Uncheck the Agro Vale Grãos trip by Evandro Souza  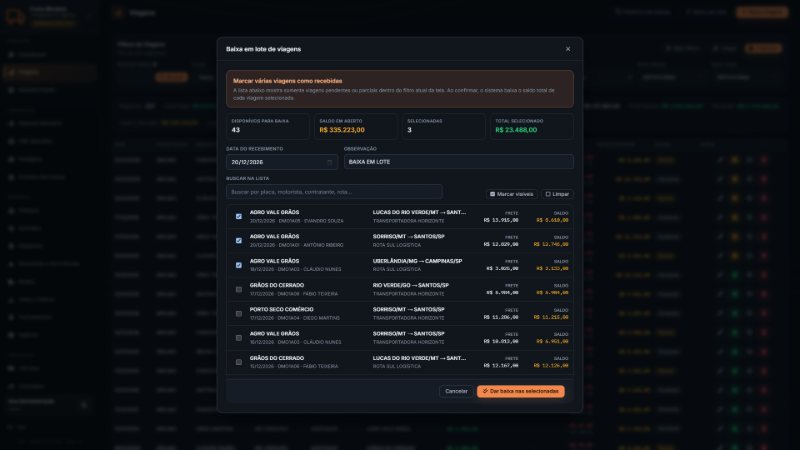click(x=238, y=216)
